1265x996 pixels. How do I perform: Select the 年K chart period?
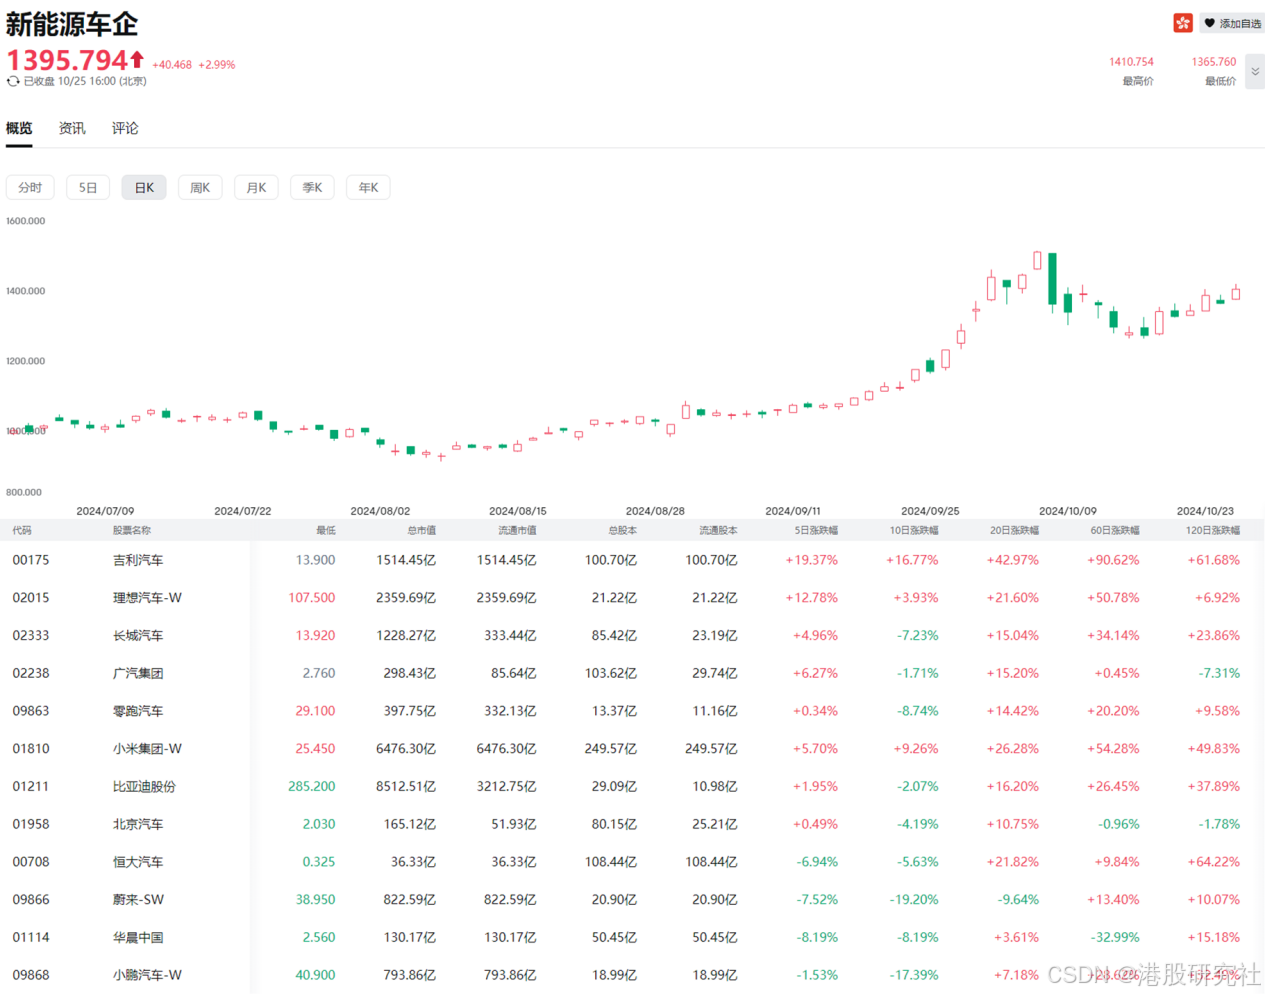tap(368, 187)
